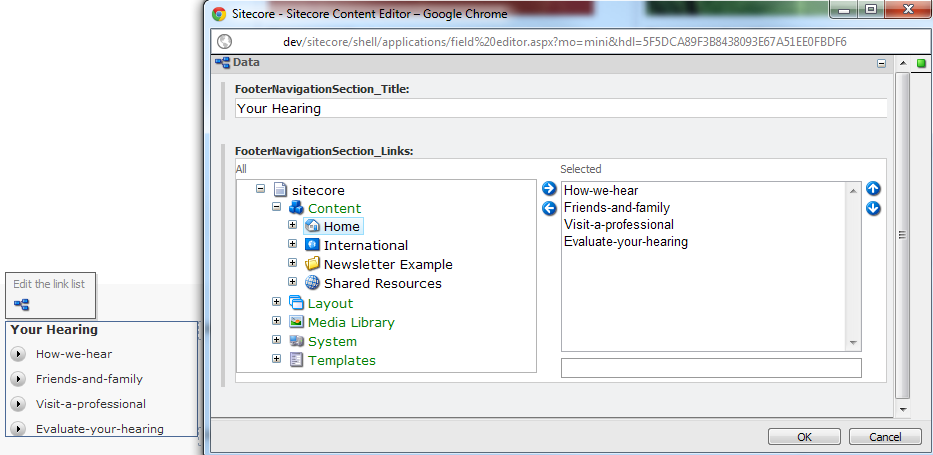This screenshot has height=455, width=933.
Task: Collapse the Data section panel
Action: click(881, 64)
